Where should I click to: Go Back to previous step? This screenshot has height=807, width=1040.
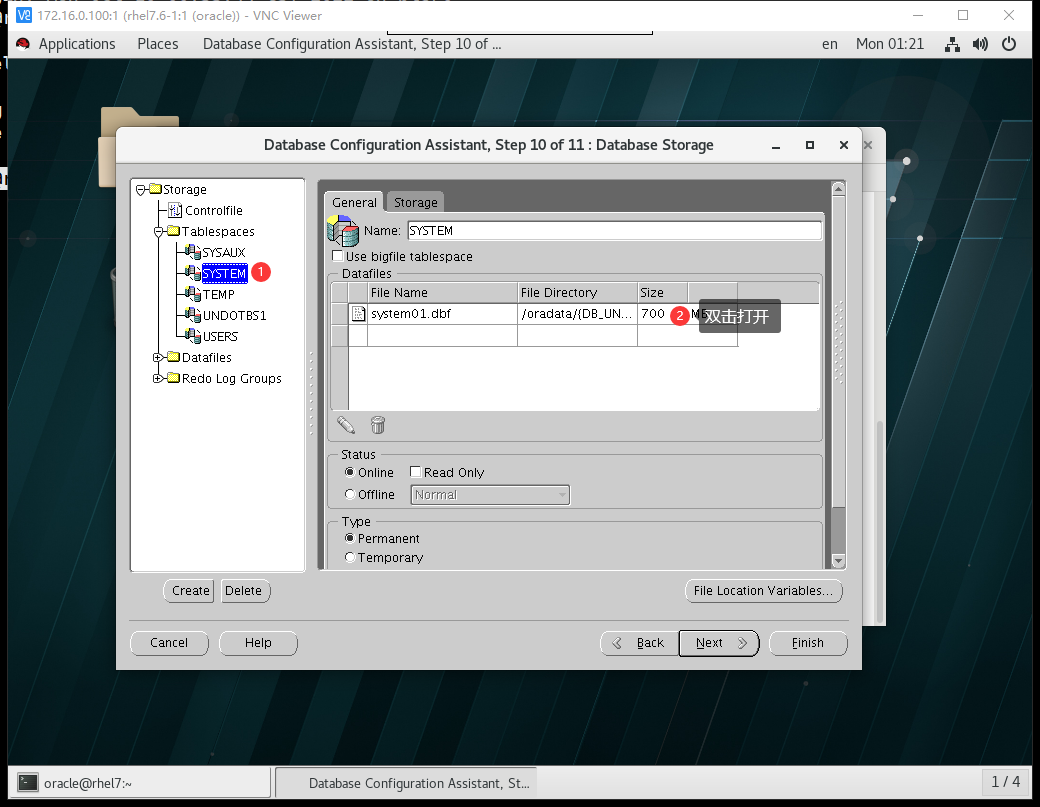coord(639,643)
